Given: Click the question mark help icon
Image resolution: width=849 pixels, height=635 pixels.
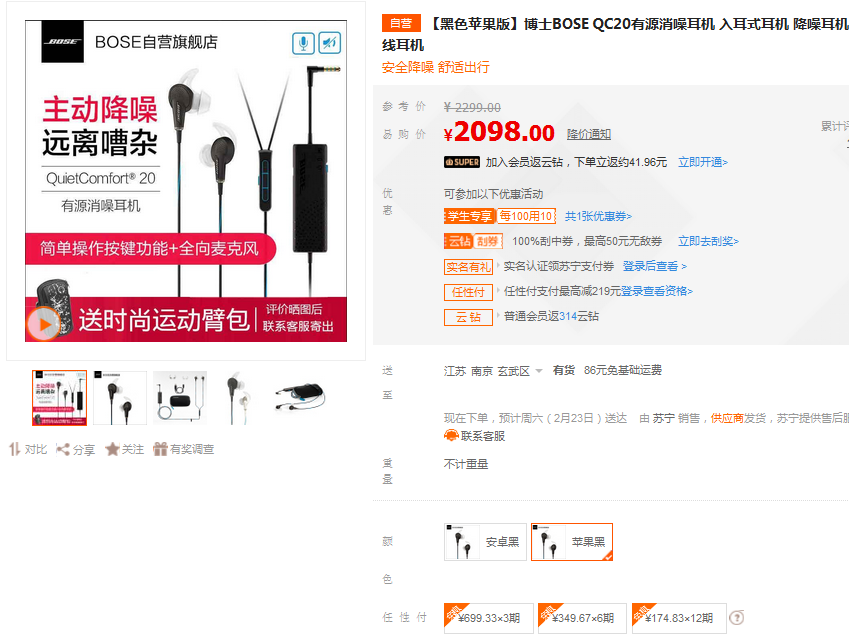Looking at the screenshot, I should pyautogui.click(x=736, y=618).
